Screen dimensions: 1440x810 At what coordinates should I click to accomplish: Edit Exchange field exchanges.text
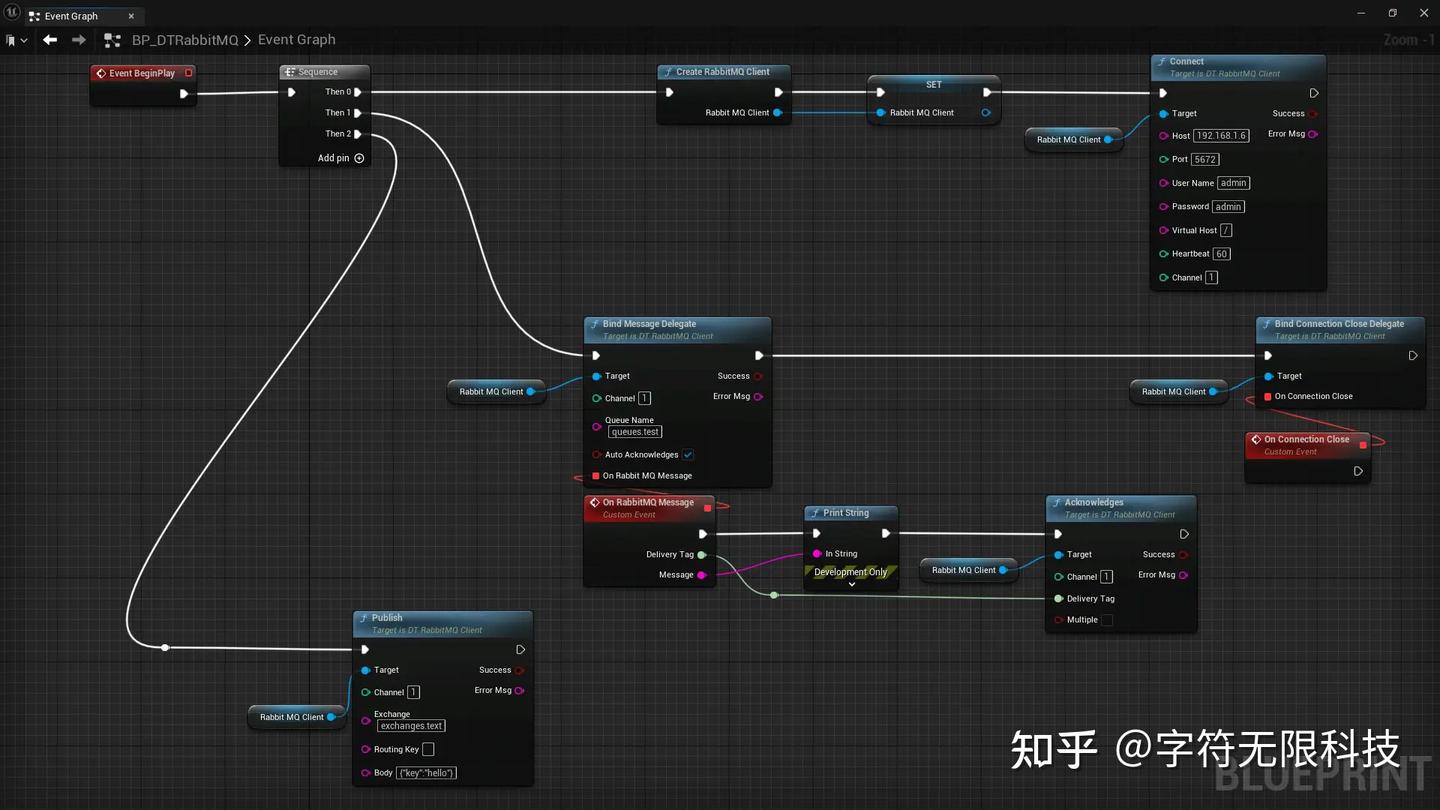click(x=411, y=726)
